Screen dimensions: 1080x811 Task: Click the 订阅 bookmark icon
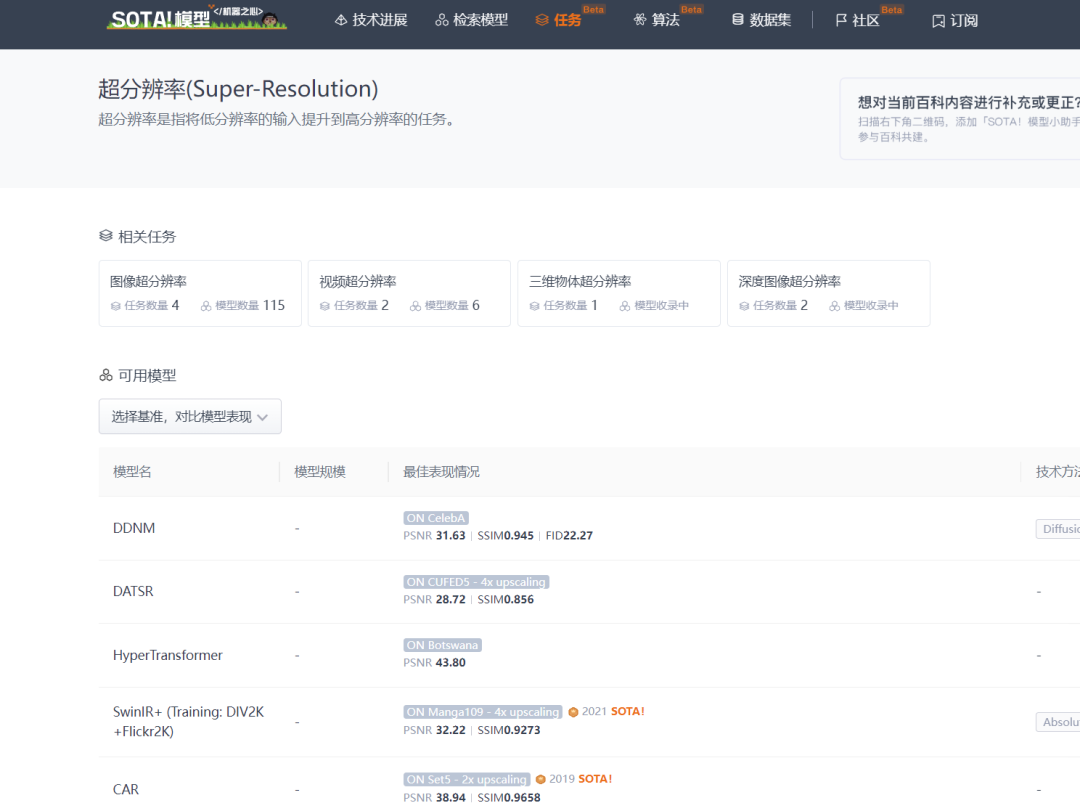coord(938,21)
